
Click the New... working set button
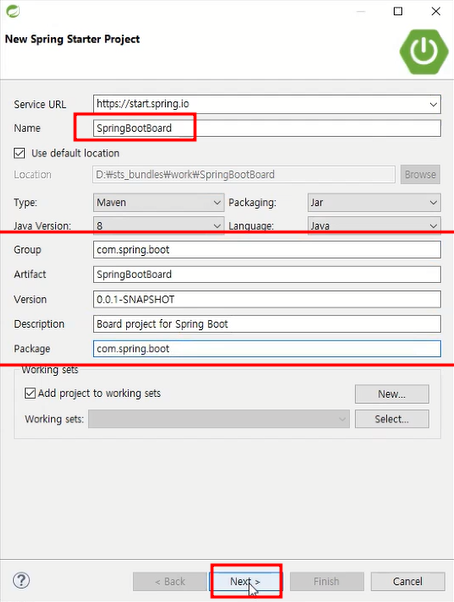pos(391,394)
